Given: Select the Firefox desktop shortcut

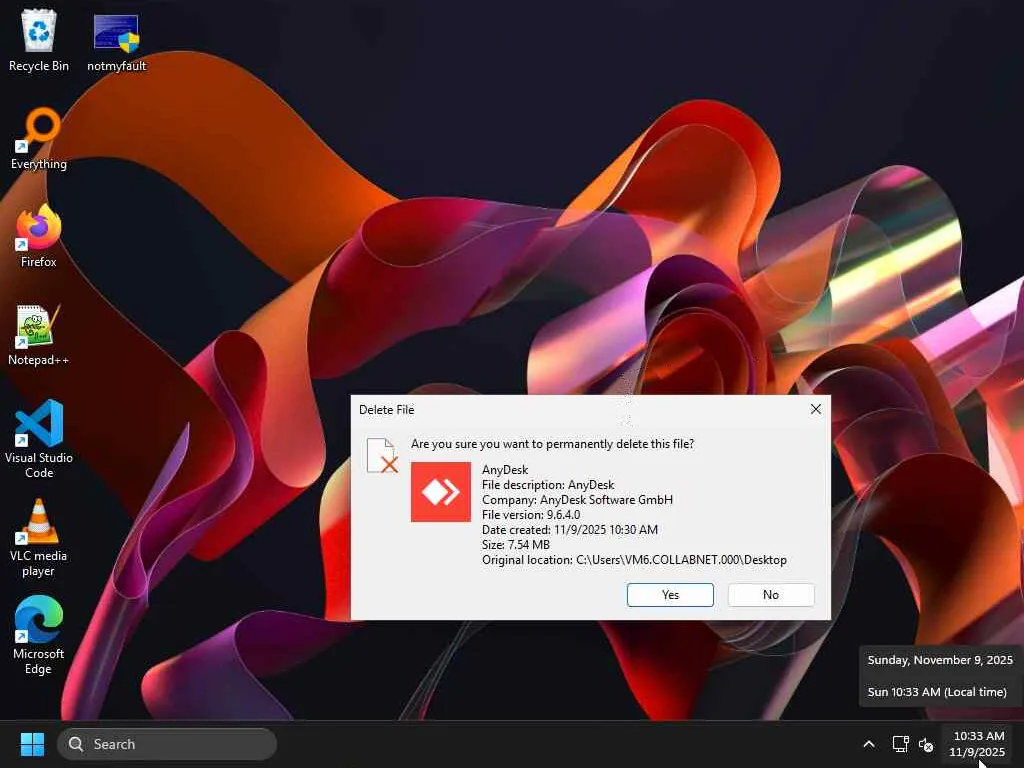Looking at the screenshot, I should 39,236.
